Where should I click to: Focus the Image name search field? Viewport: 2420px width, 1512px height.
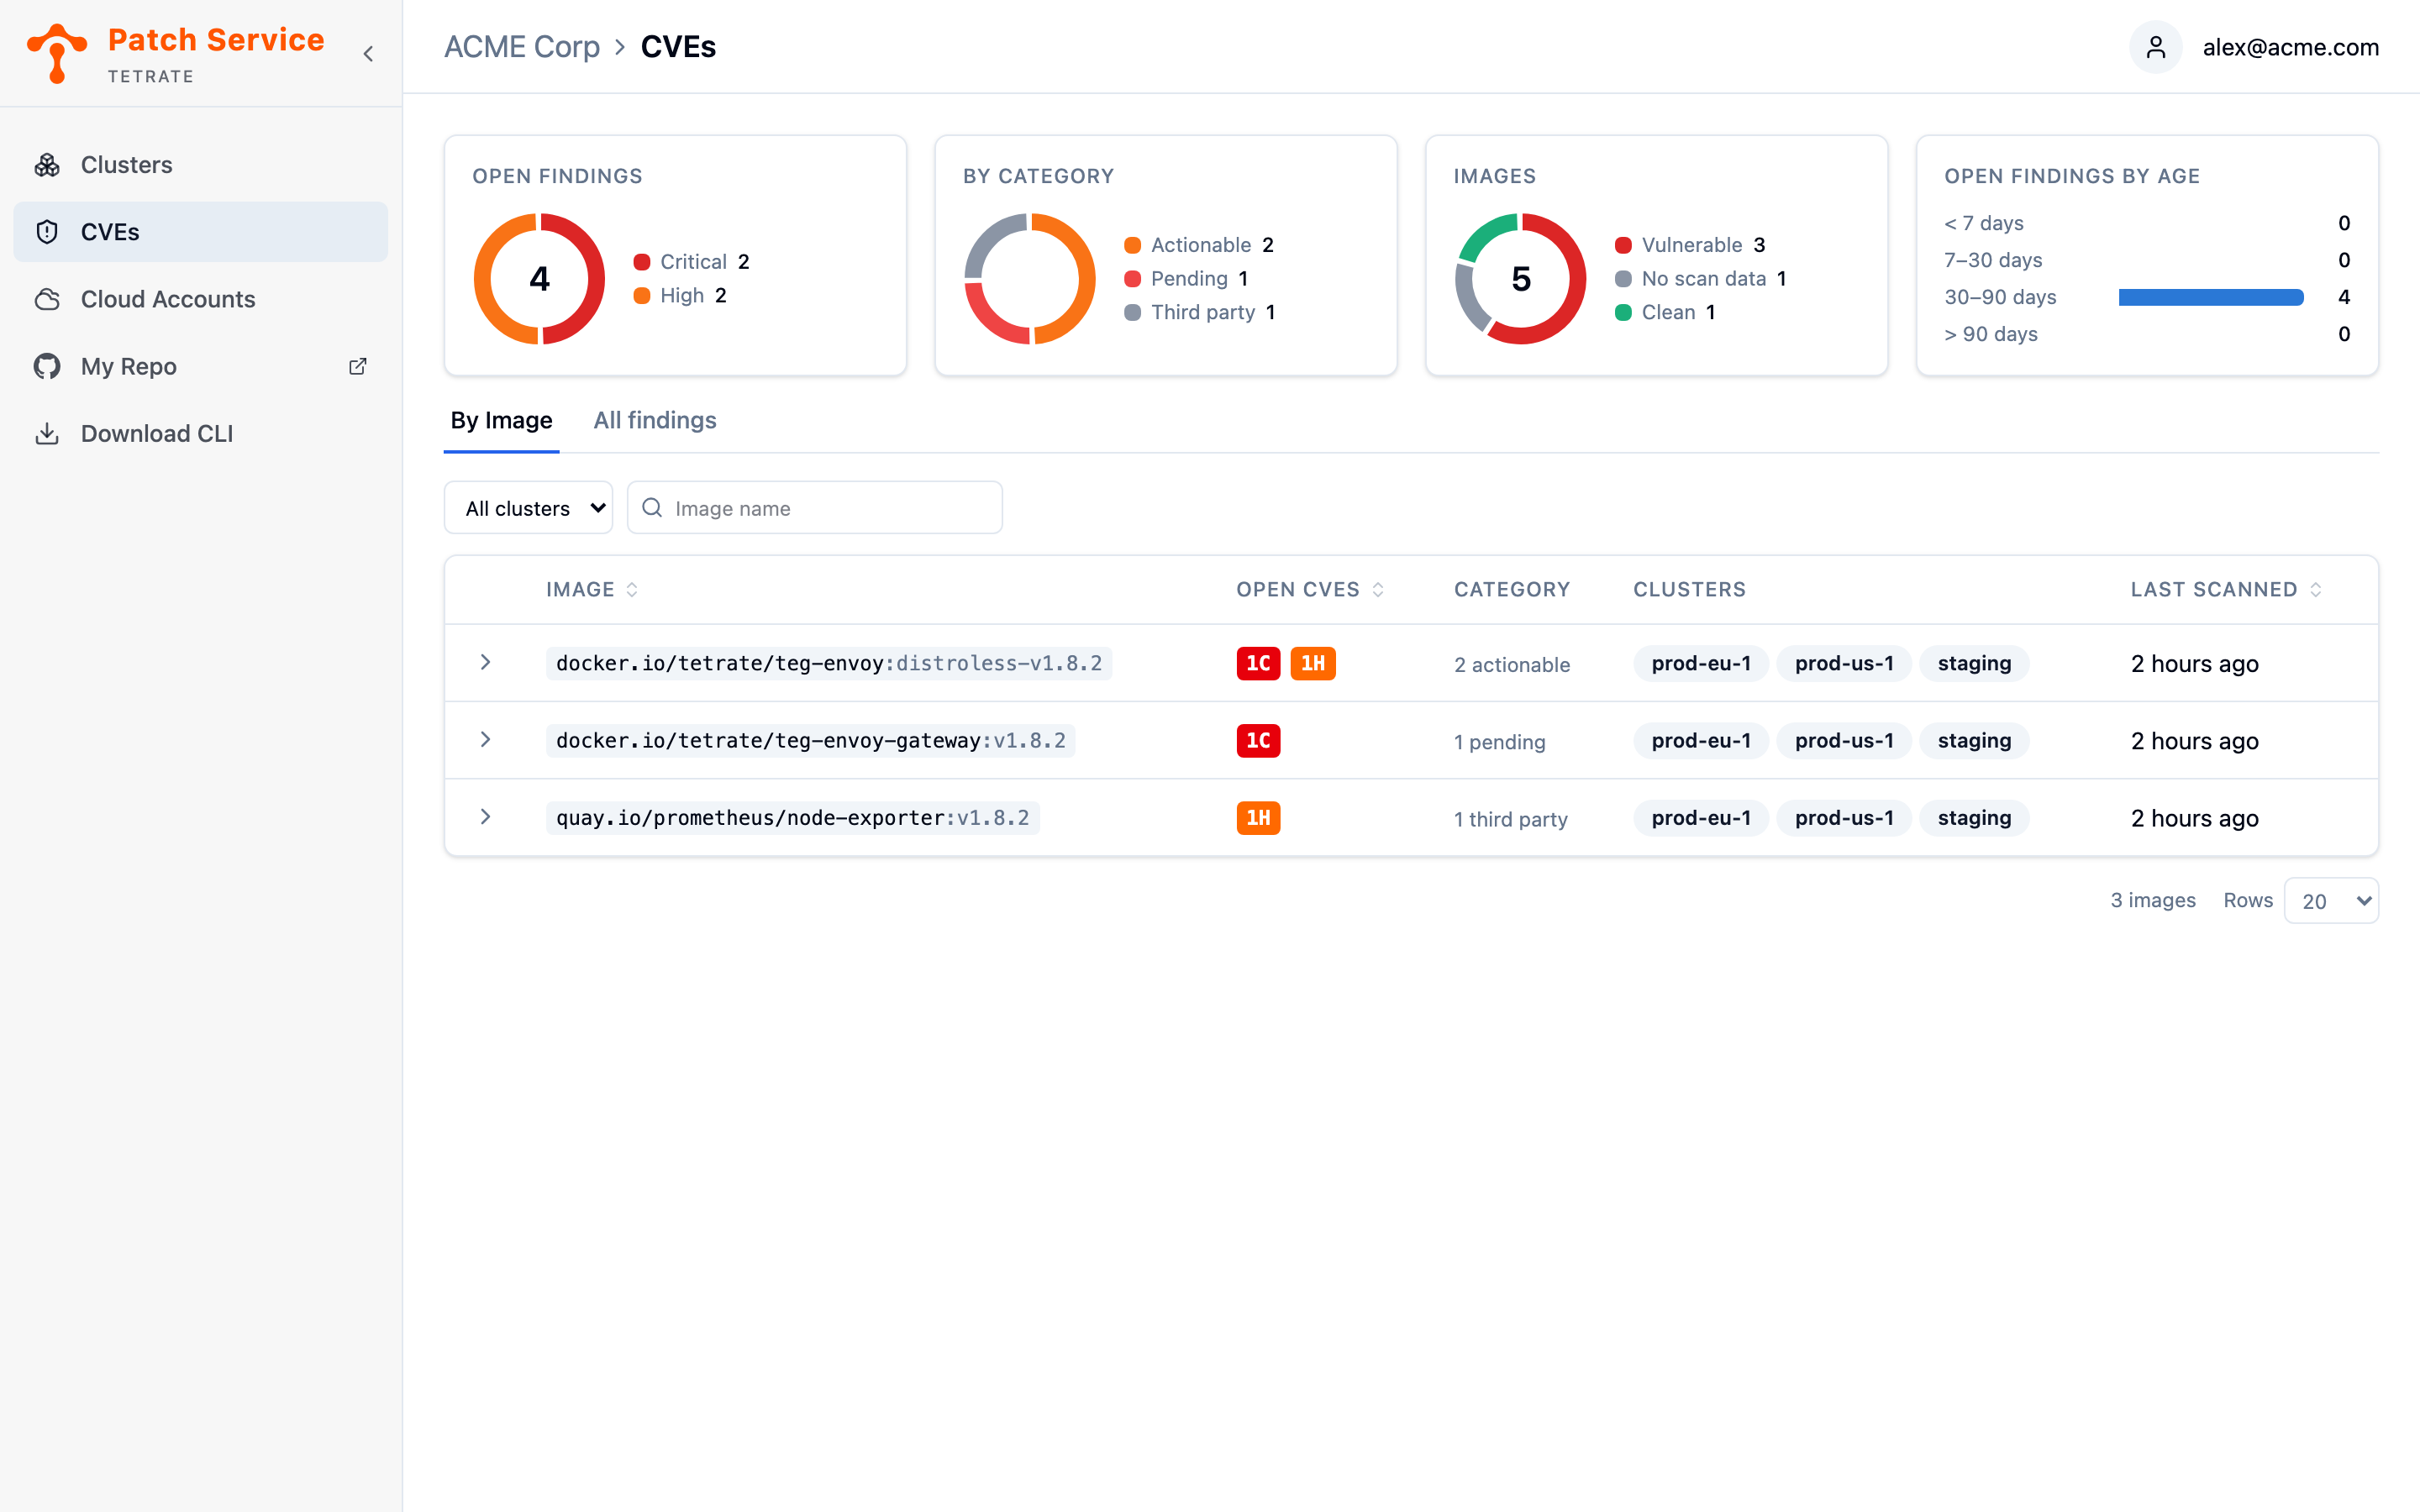coord(815,508)
